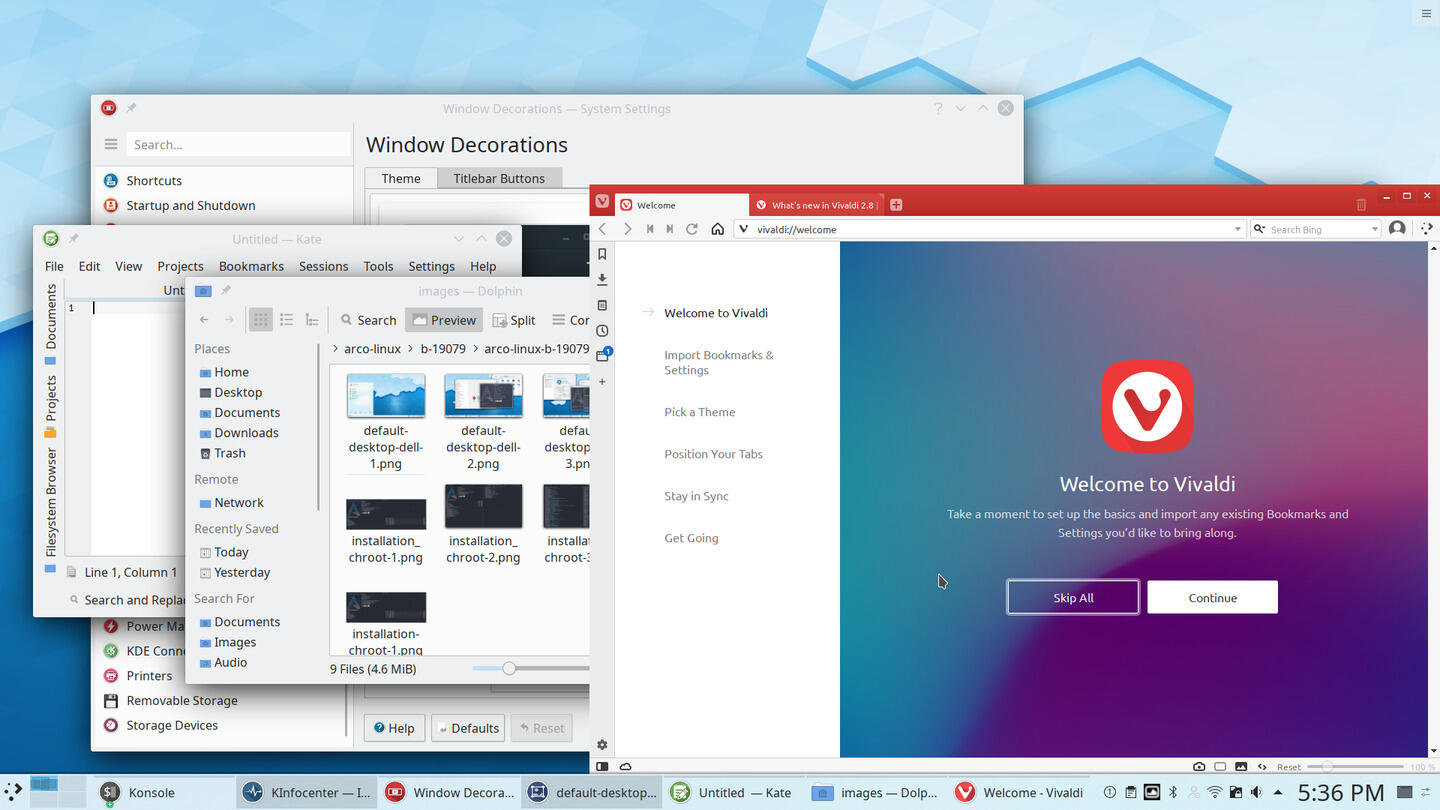Switch Dolphin to details view mode
This screenshot has height=810, width=1440.
pyautogui.click(x=312, y=320)
